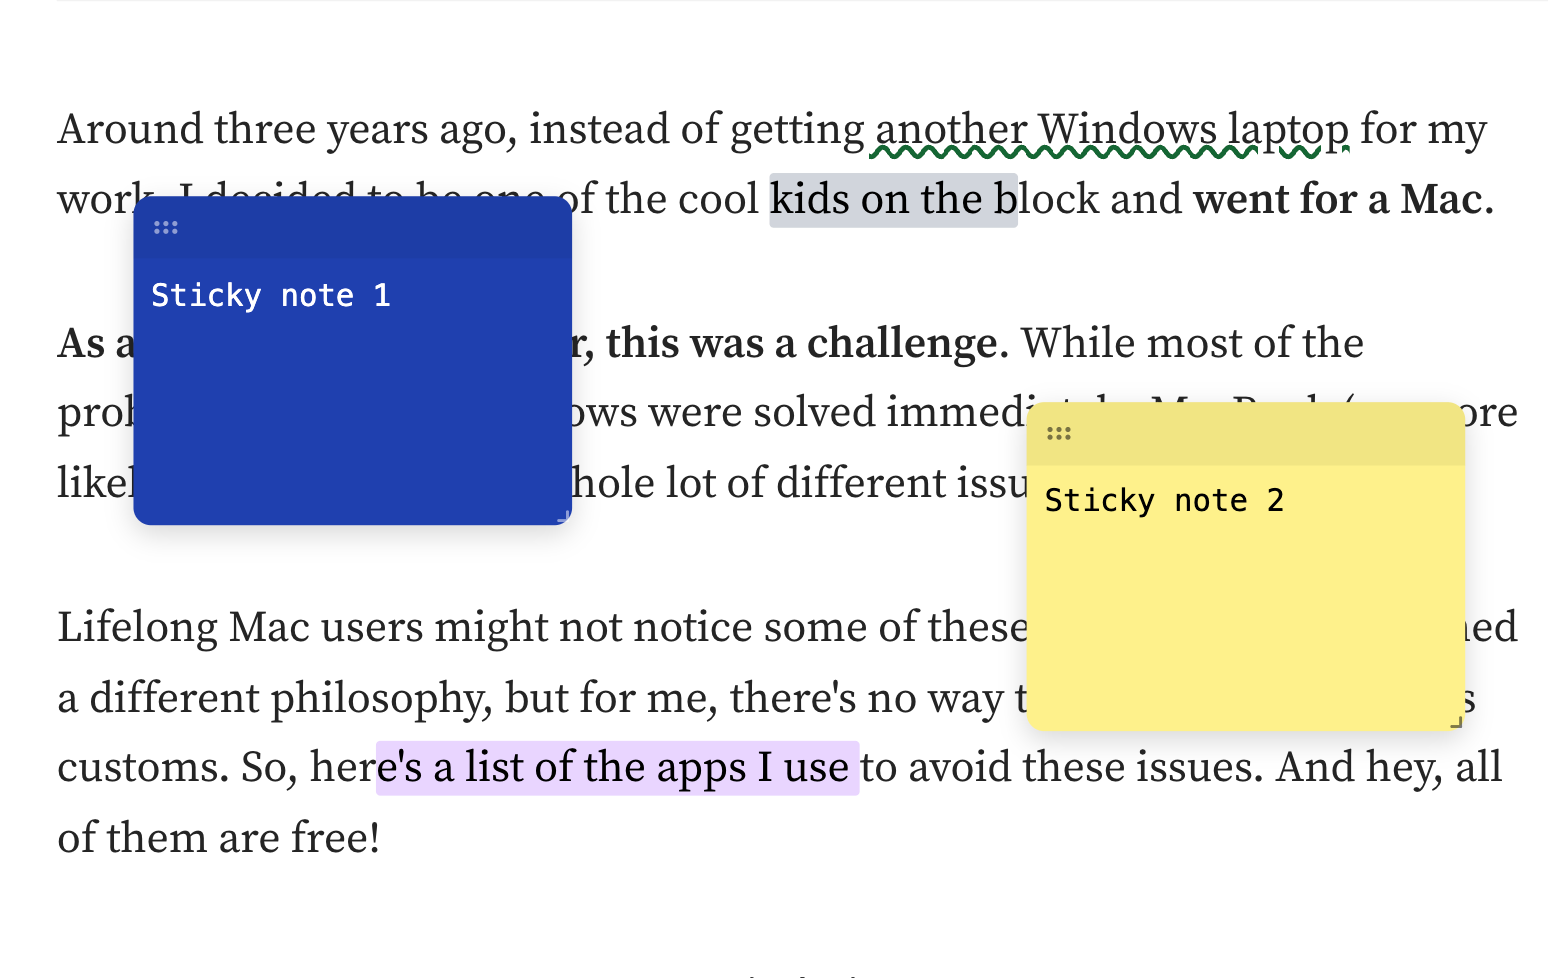Click the resize corner of the yellow note

[1457, 721]
